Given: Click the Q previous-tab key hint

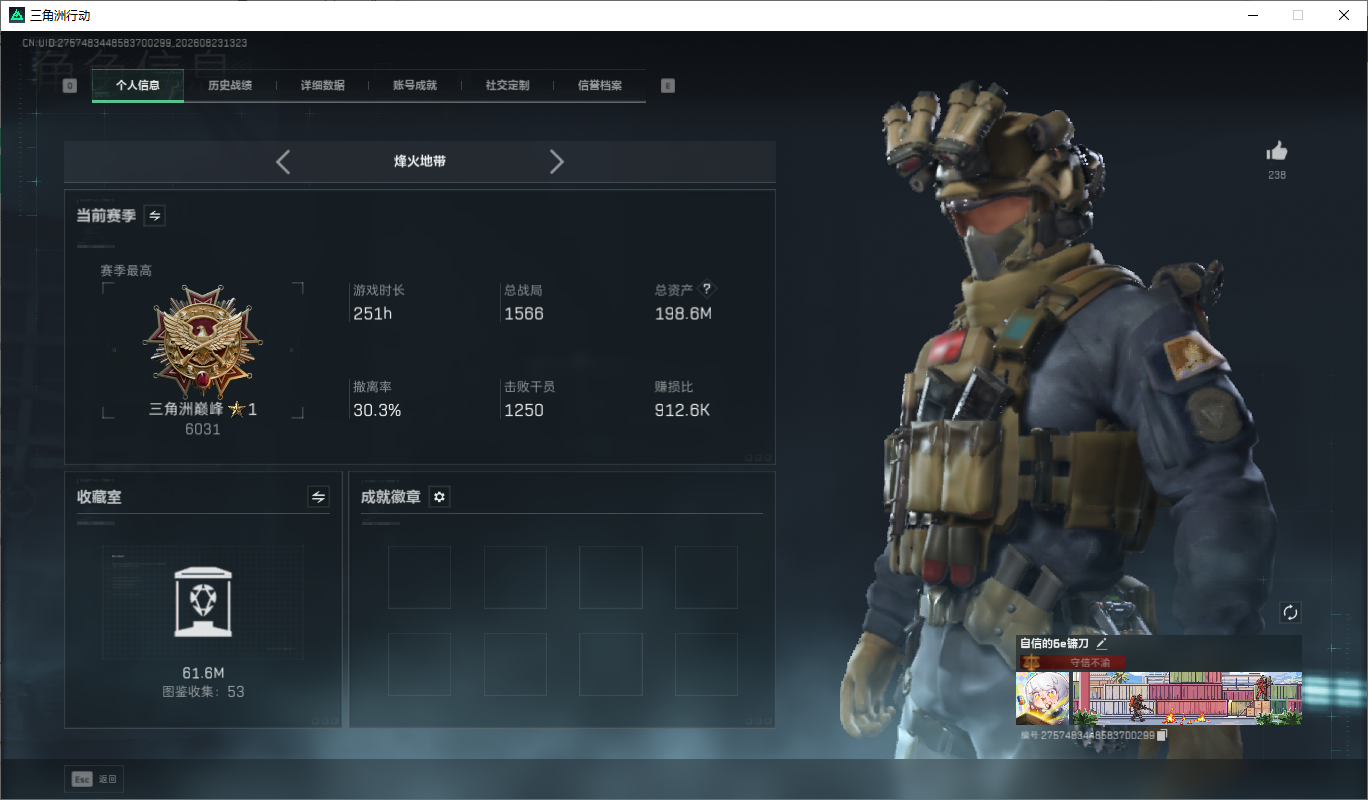Looking at the screenshot, I should click(70, 86).
